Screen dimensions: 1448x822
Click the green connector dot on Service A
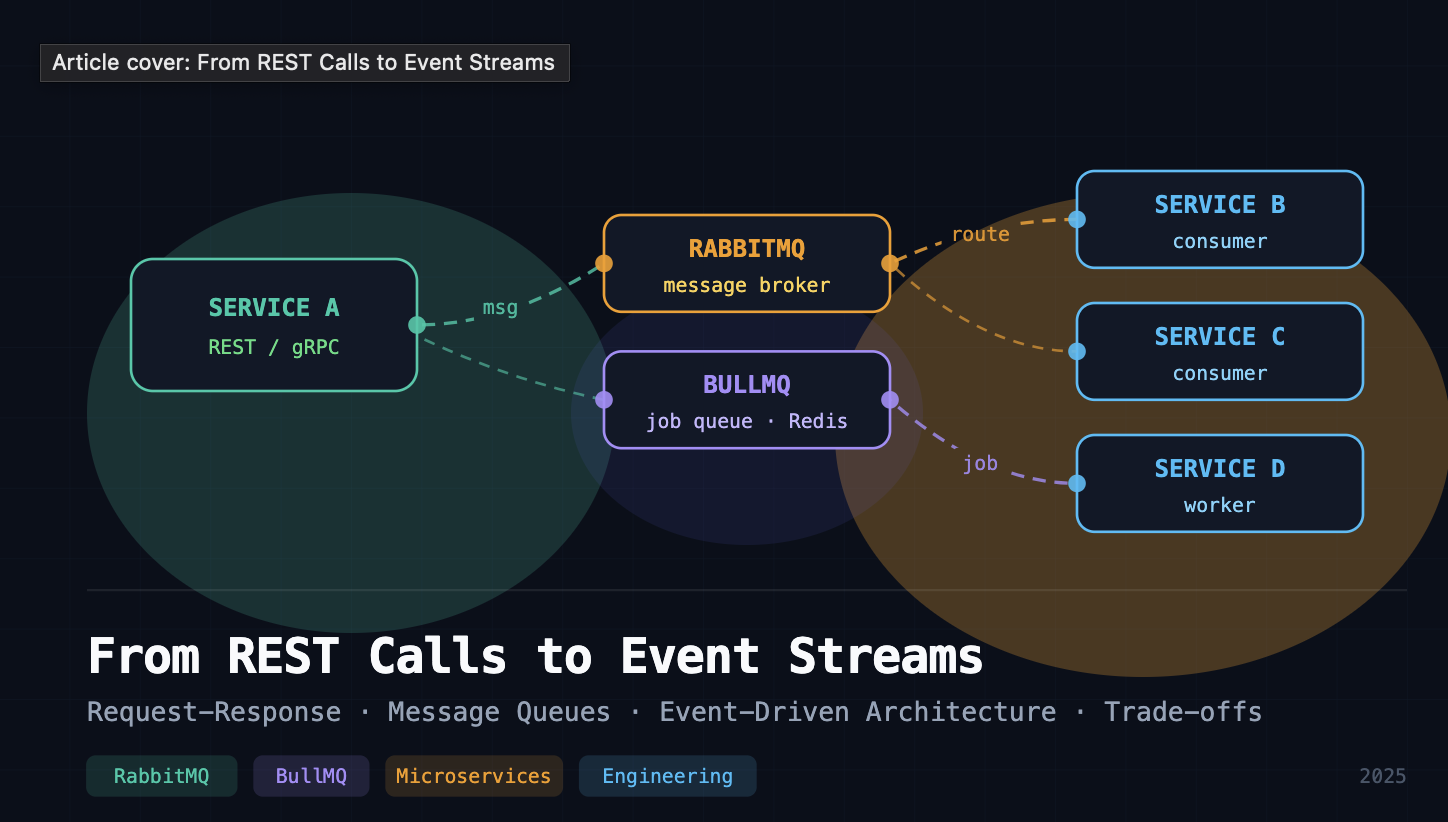point(417,325)
